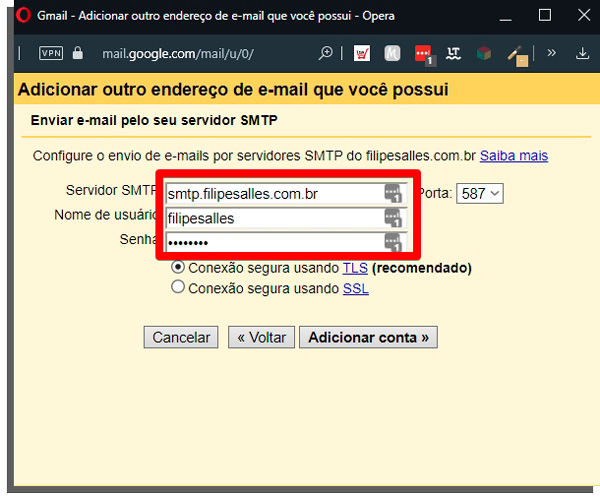Viewport: 600px width, 498px height.
Task: Click the Cancelar button
Action: (x=181, y=337)
